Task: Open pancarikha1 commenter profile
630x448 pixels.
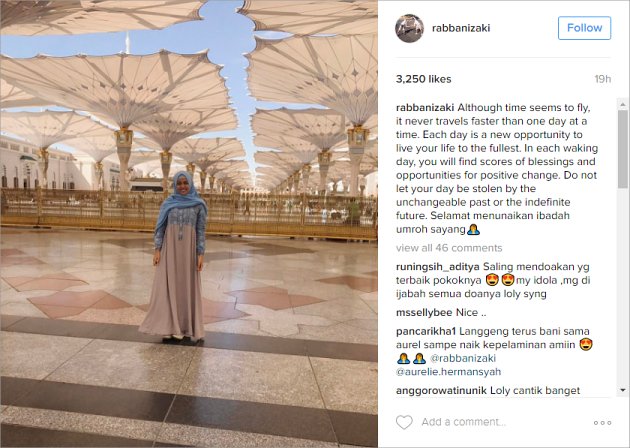Action: (x=426, y=331)
